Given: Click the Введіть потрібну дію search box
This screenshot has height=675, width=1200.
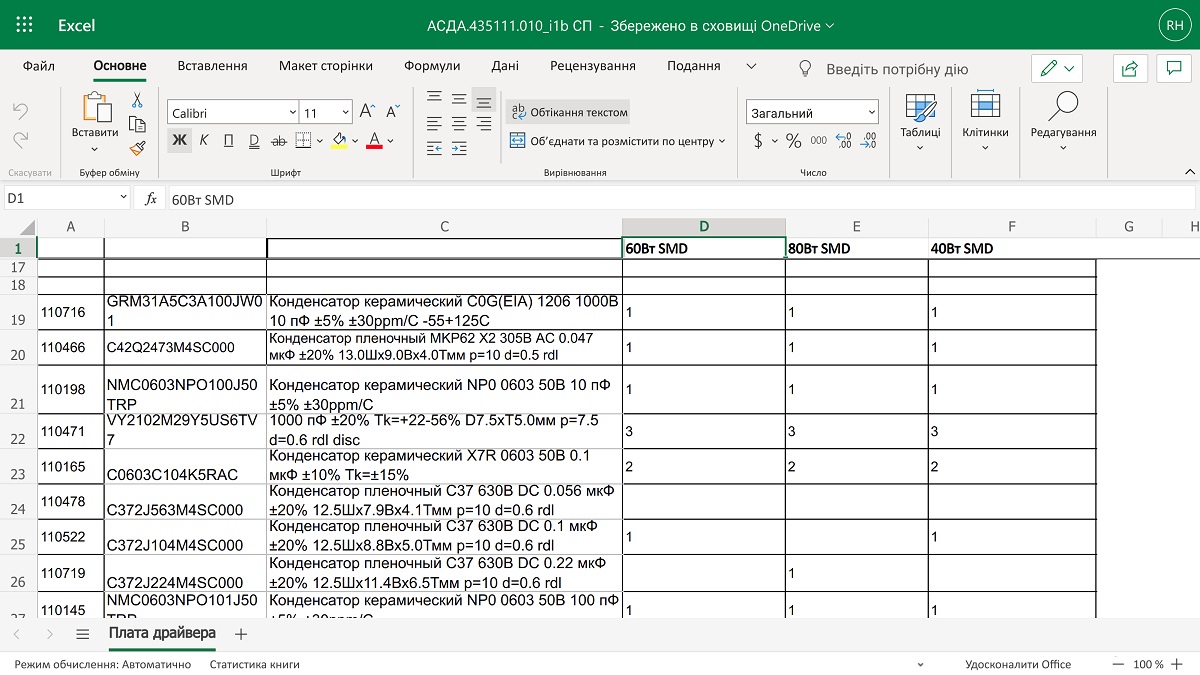Looking at the screenshot, I should (897, 69).
